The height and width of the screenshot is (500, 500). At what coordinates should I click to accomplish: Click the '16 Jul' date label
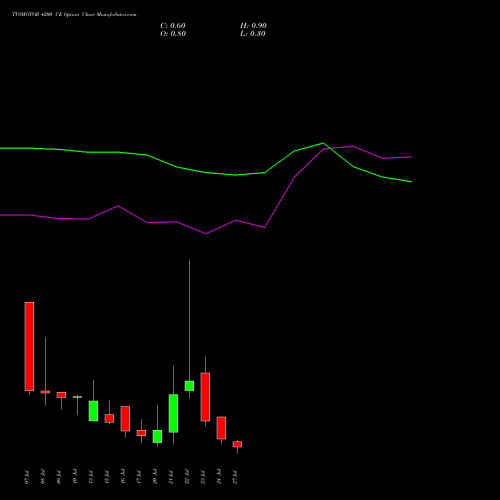tap(123, 477)
